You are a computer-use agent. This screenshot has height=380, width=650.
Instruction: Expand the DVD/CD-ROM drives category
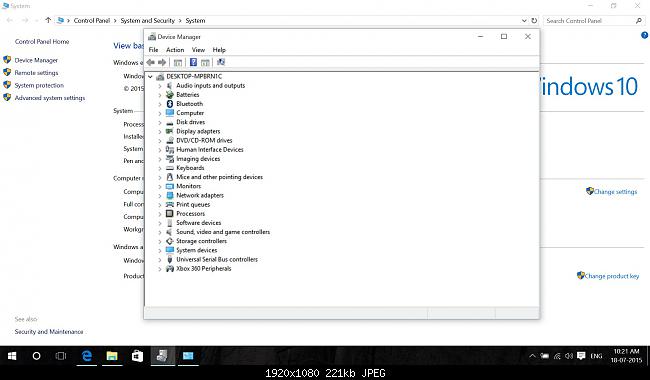tap(160, 140)
